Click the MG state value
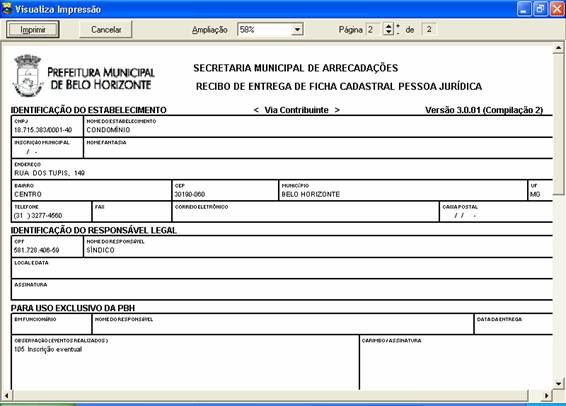 (x=535, y=195)
